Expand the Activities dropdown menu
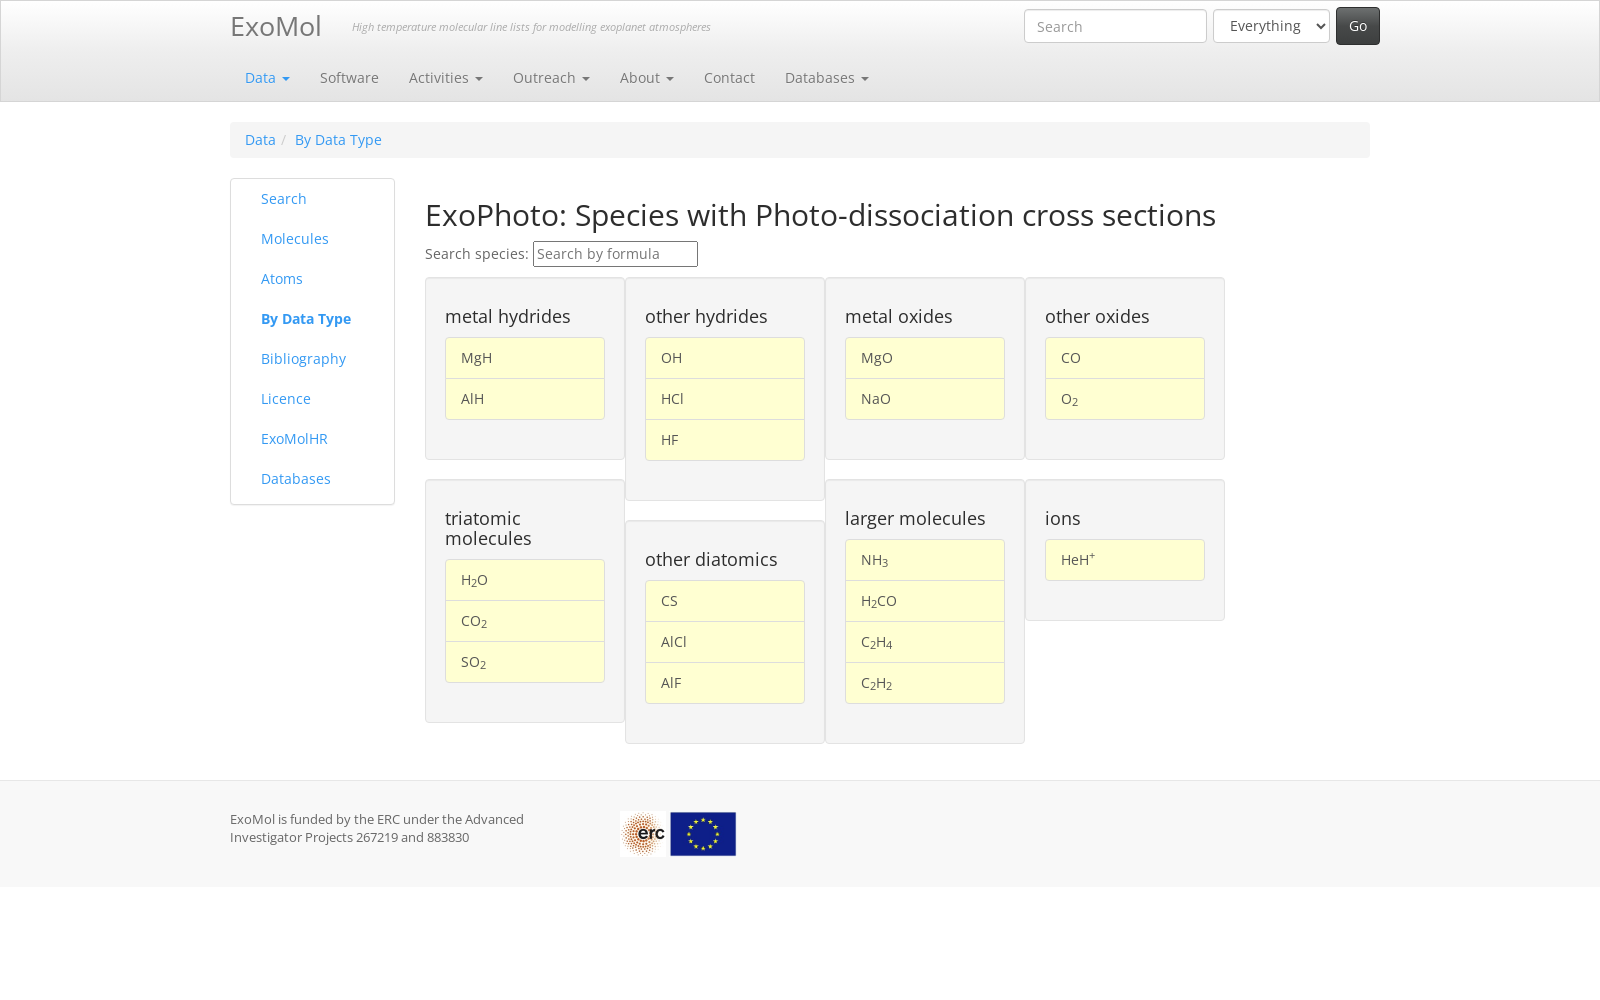Screen dimensions: 1600x1000 click(x=445, y=78)
